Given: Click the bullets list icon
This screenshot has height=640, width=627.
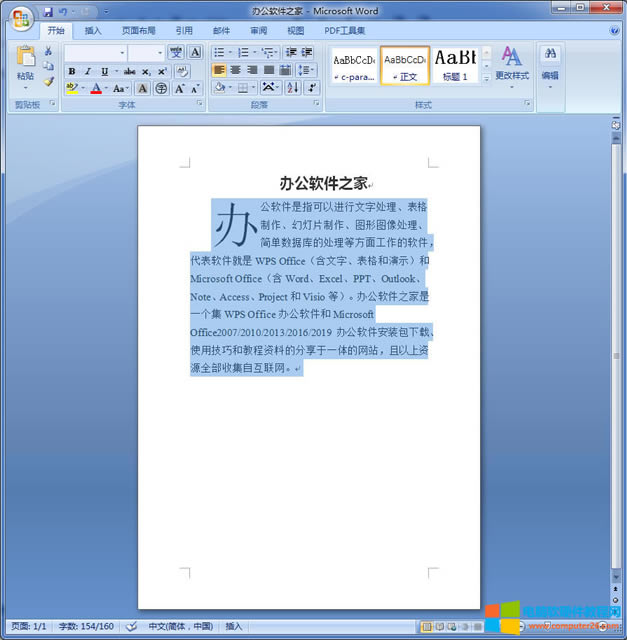Looking at the screenshot, I should point(219,52).
